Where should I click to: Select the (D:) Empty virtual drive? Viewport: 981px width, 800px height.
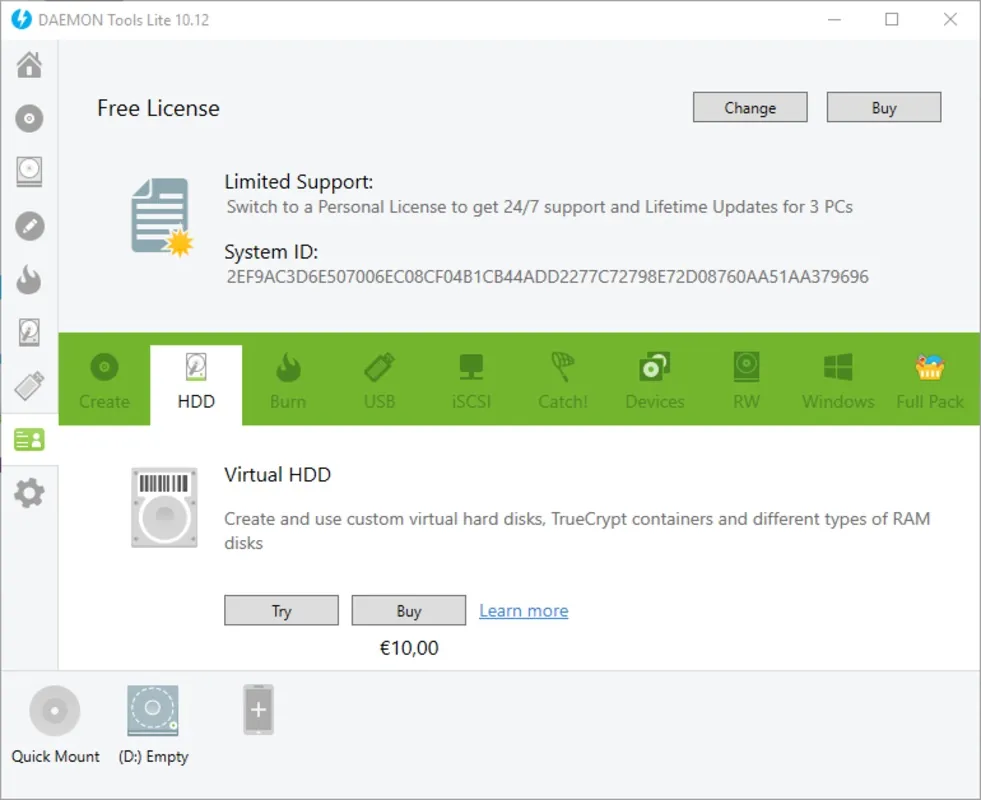point(153,726)
